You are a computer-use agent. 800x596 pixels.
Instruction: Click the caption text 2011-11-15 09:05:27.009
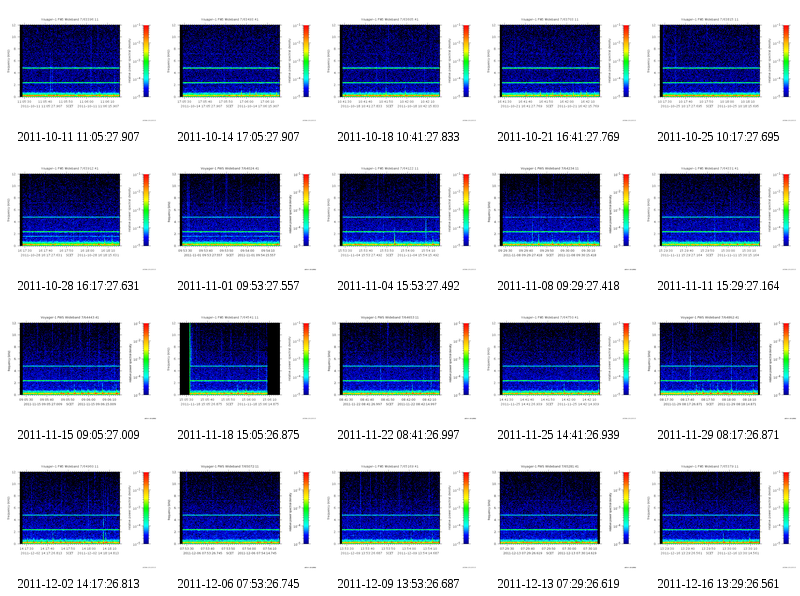(79, 435)
